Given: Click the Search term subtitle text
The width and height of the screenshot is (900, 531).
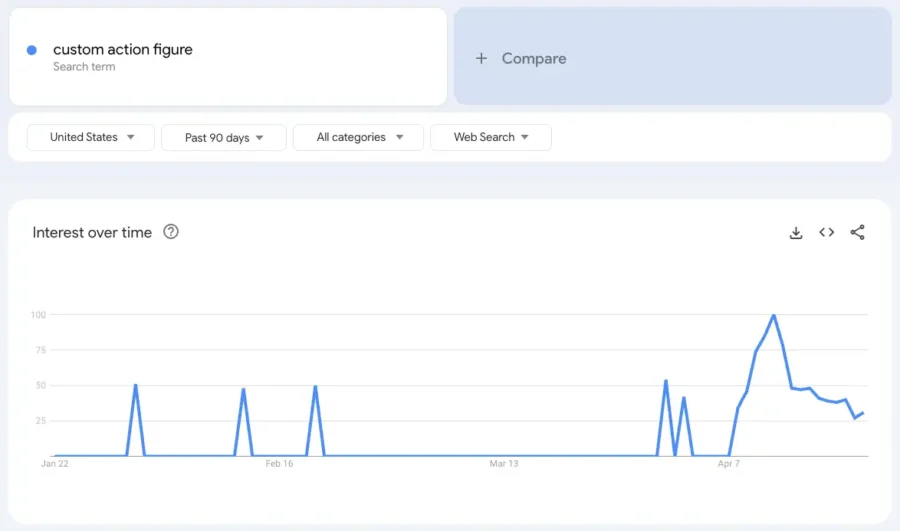Looking at the screenshot, I should (x=84, y=67).
